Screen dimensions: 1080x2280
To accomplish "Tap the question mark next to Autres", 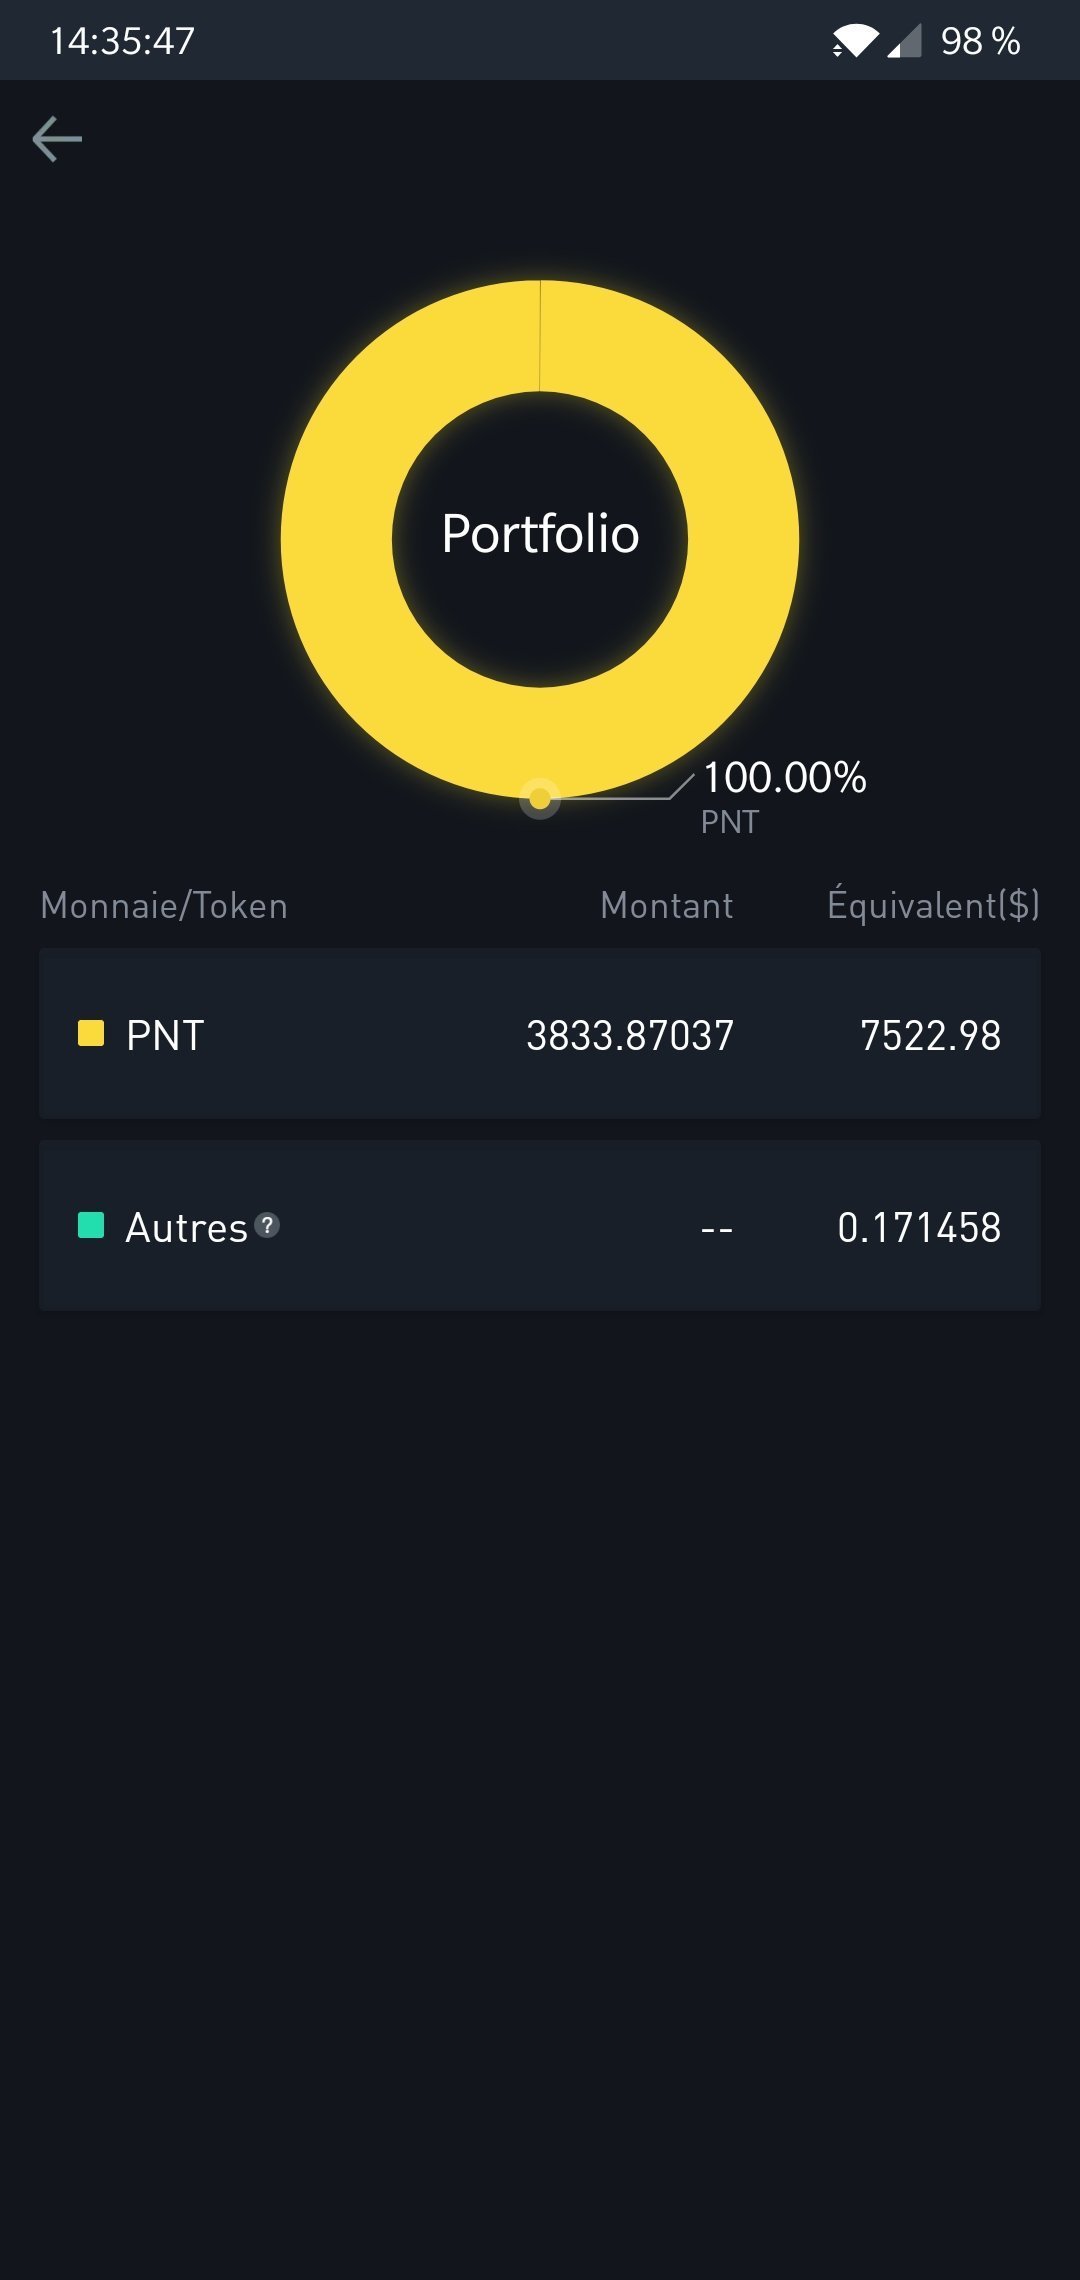I will coord(267,1225).
